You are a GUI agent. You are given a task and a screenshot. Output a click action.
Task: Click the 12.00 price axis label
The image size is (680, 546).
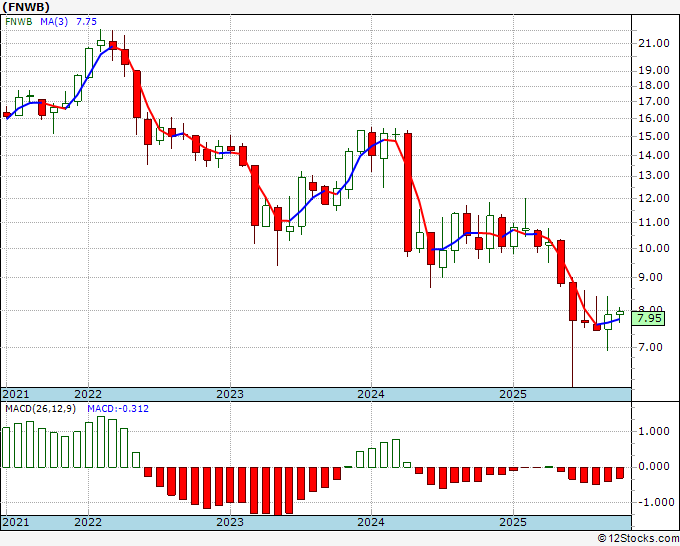654,198
